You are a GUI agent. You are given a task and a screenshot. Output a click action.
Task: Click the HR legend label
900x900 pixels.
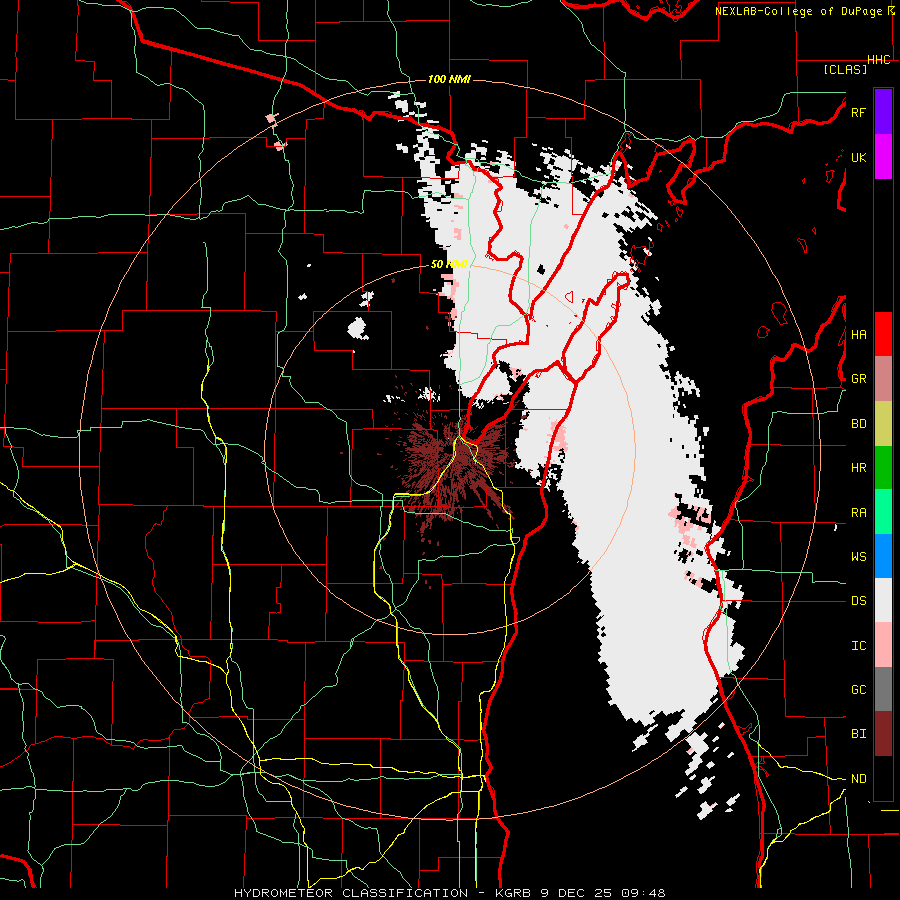(858, 468)
